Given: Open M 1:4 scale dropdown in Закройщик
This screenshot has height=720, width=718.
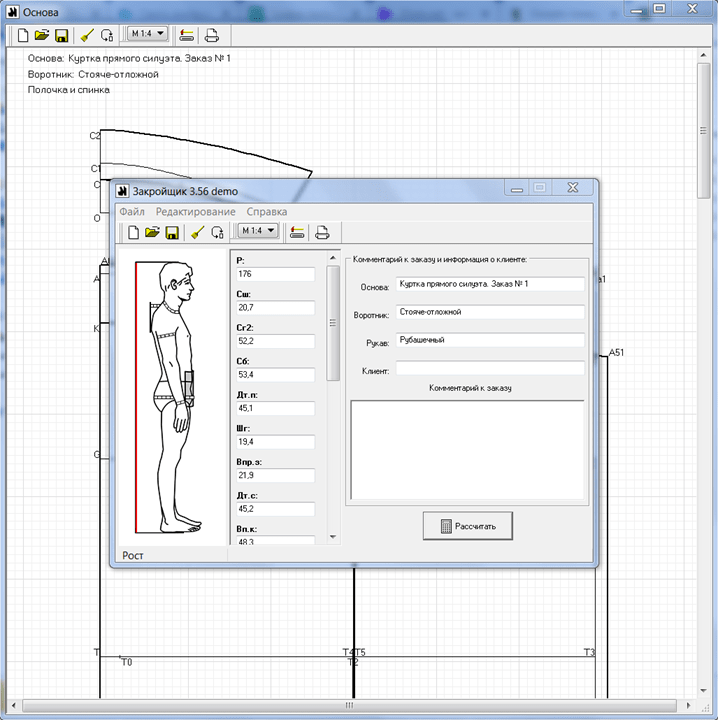Looking at the screenshot, I should 258,231.
